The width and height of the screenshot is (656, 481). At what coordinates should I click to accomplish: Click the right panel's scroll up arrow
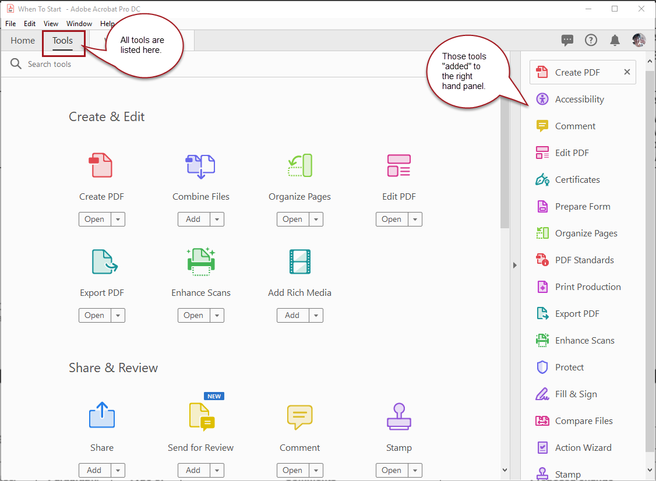(x=650, y=61)
